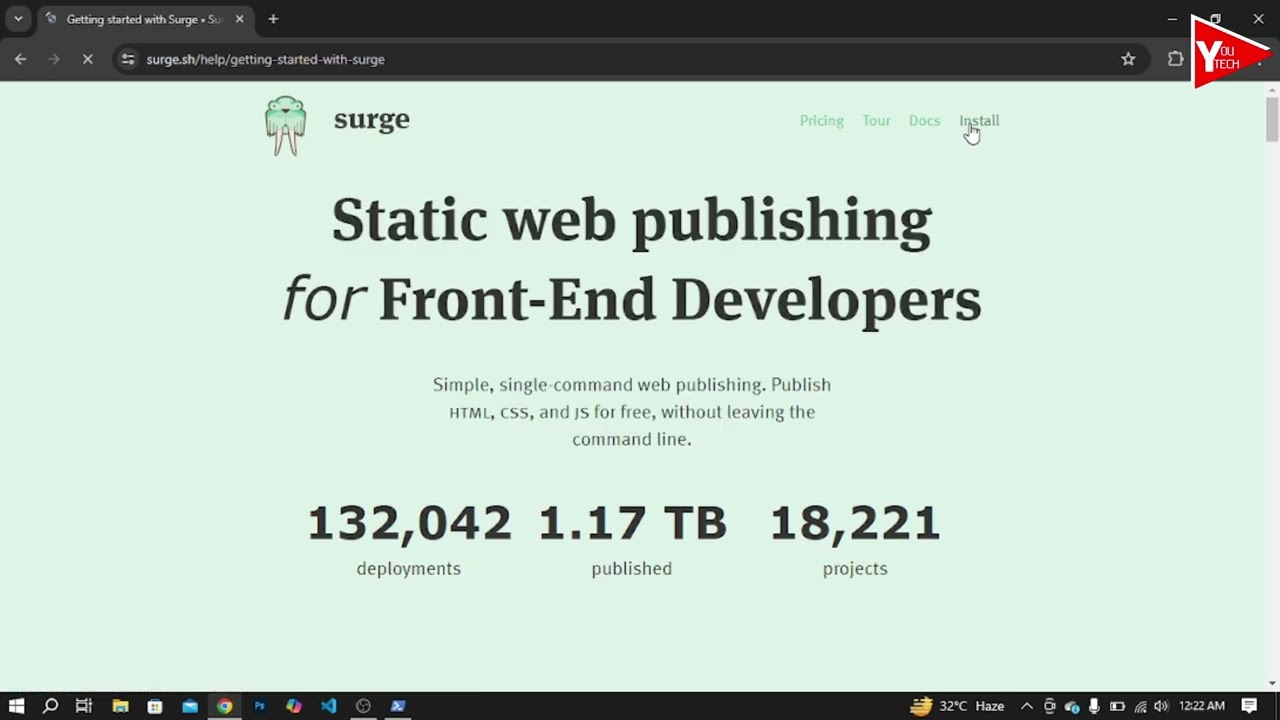This screenshot has width=1280, height=720.
Task: Open the Pricing nav link
Action: [x=821, y=120]
